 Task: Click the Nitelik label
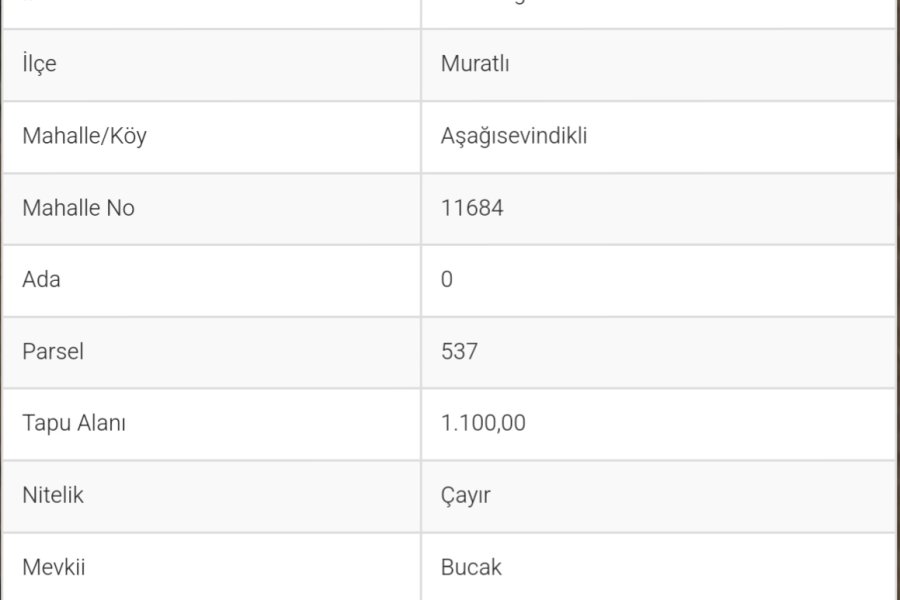[53, 495]
